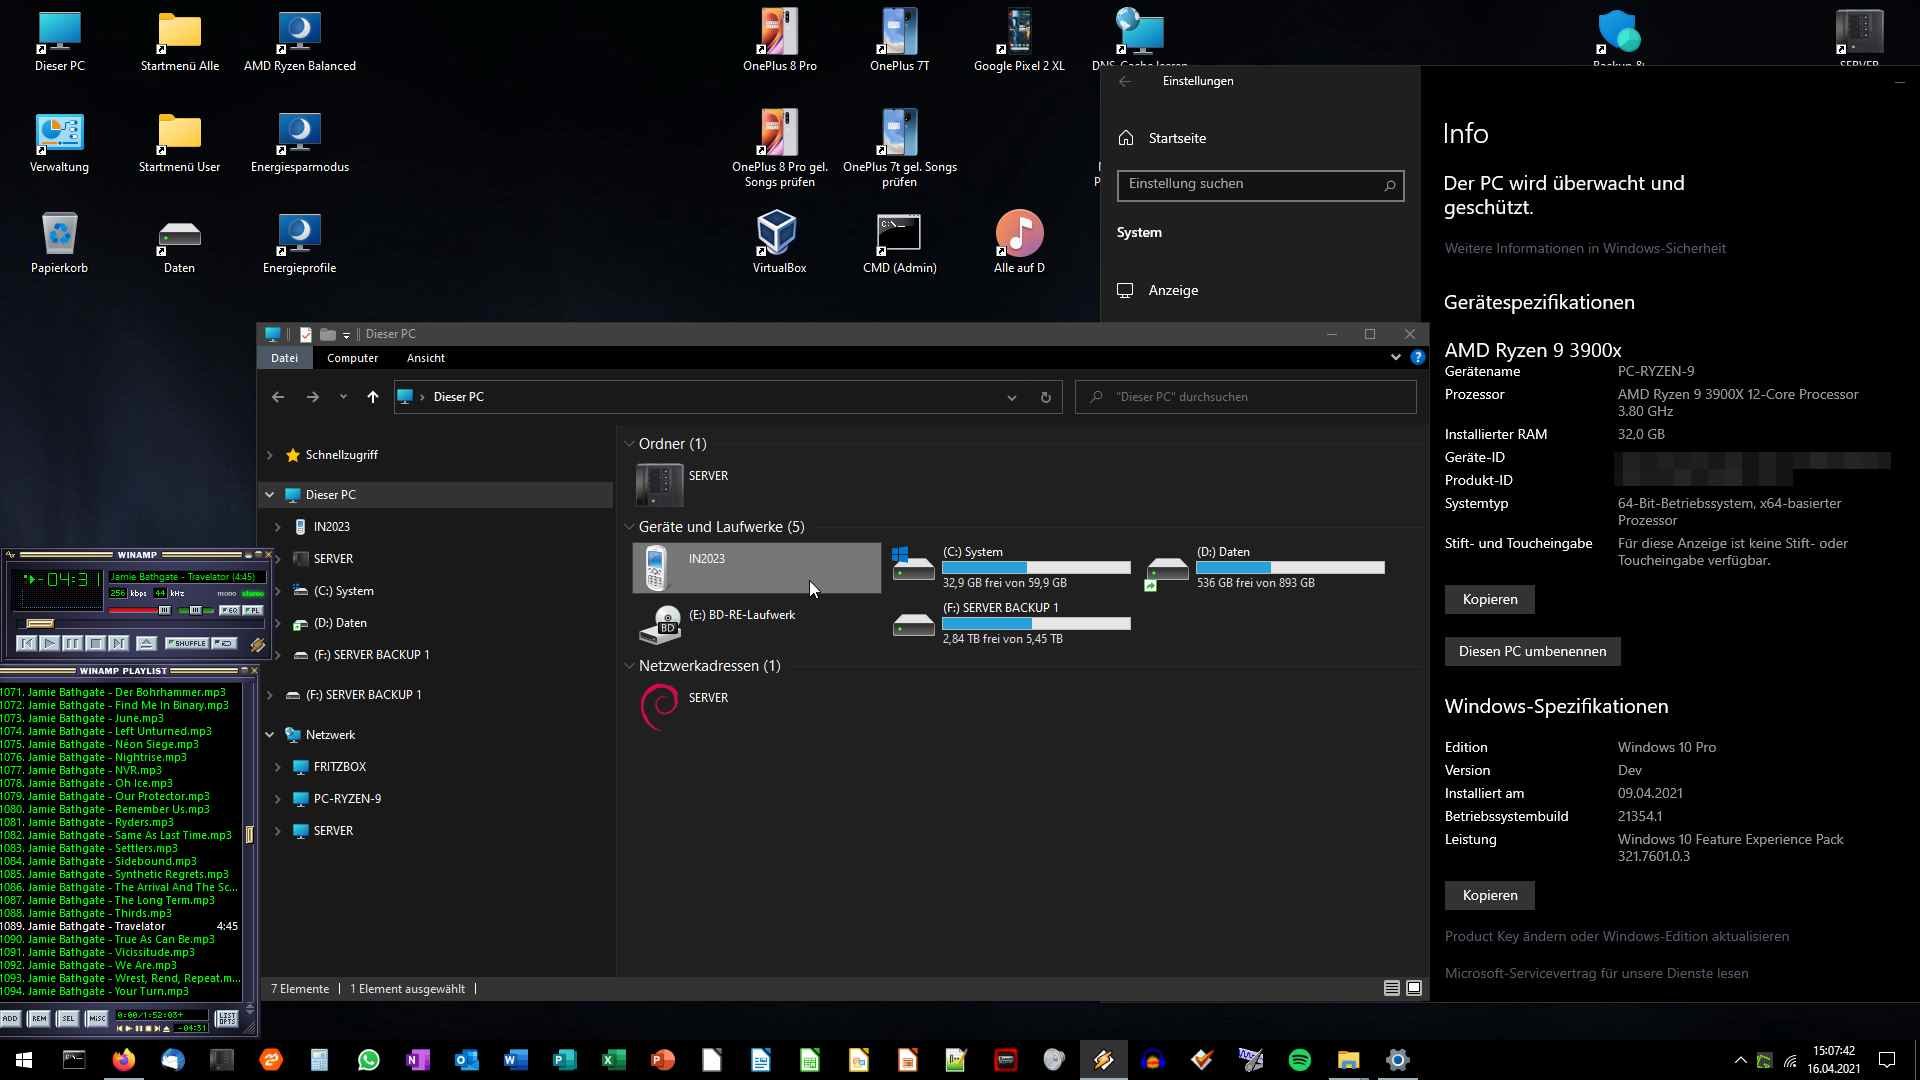Skip to next track in Winamp
The image size is (1920, 1080).
click(x=119, y=643)
